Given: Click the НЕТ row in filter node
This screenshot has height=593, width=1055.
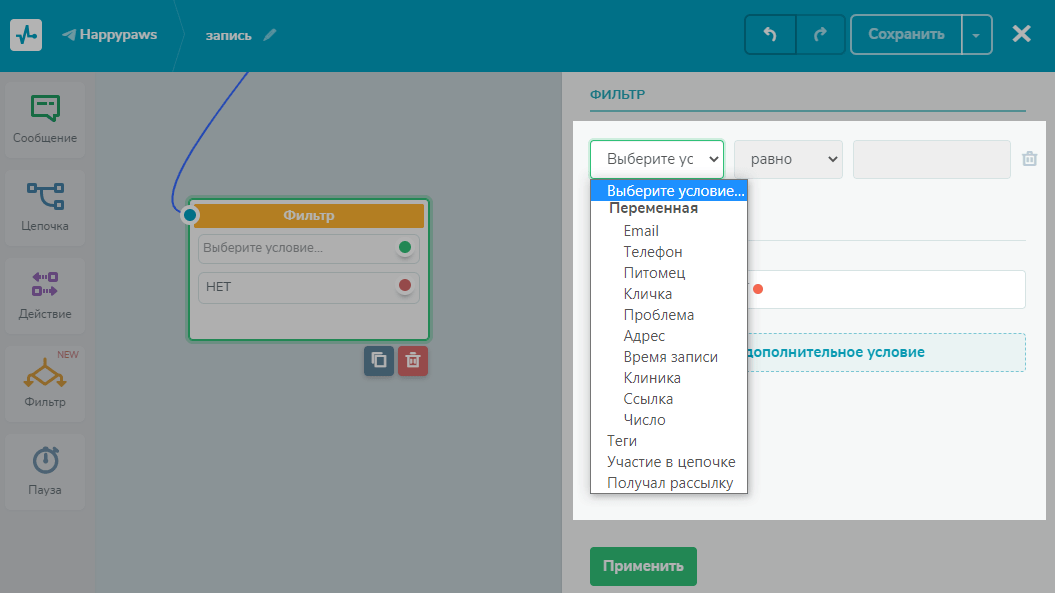Looking at the screenshot, I should click(x=309, y=287).
